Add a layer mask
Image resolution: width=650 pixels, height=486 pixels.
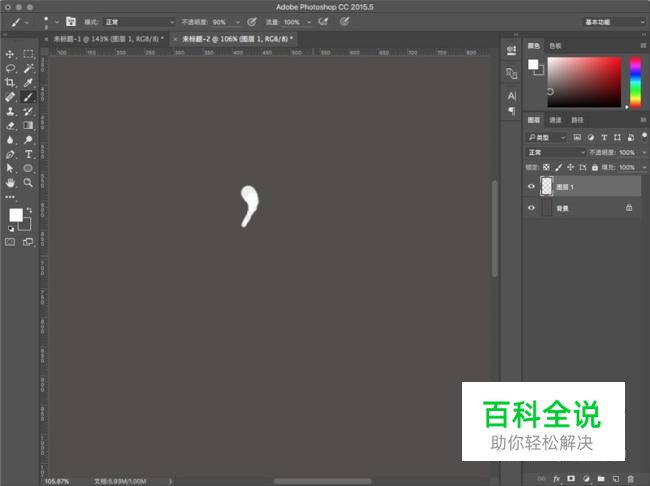(571, 479)
